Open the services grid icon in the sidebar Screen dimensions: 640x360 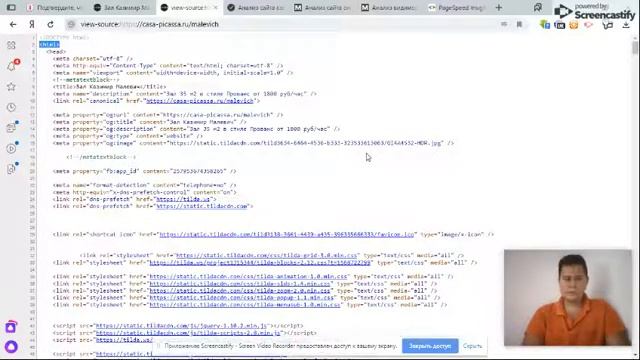(11, 45)
